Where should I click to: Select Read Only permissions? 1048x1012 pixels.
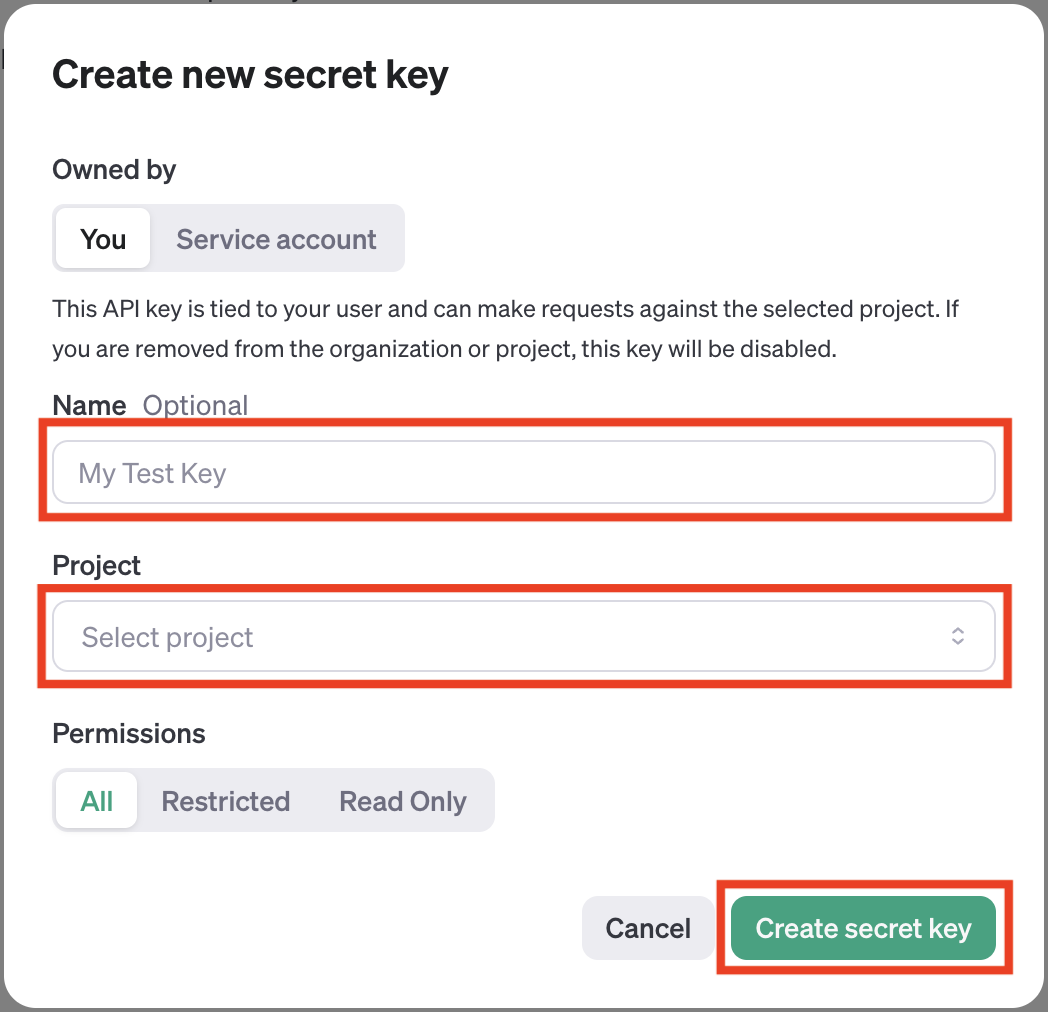pyautogui.click(x=403, y=801)
